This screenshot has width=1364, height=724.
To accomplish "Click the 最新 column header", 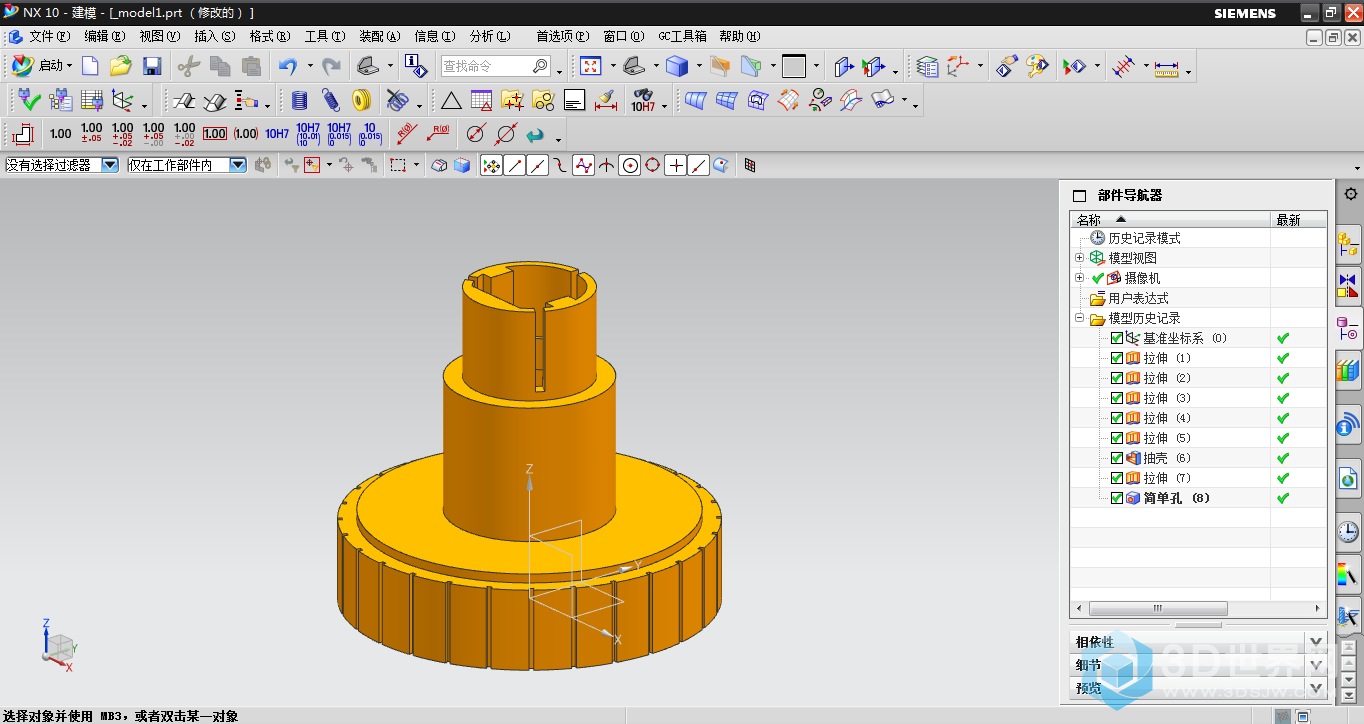I will (1299, 220).
